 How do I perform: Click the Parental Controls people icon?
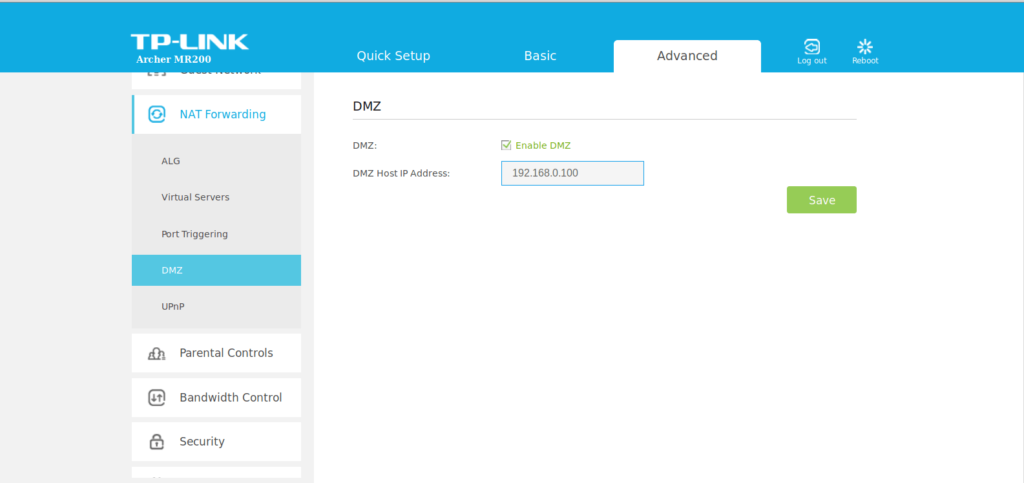click(x=157, y=353)
